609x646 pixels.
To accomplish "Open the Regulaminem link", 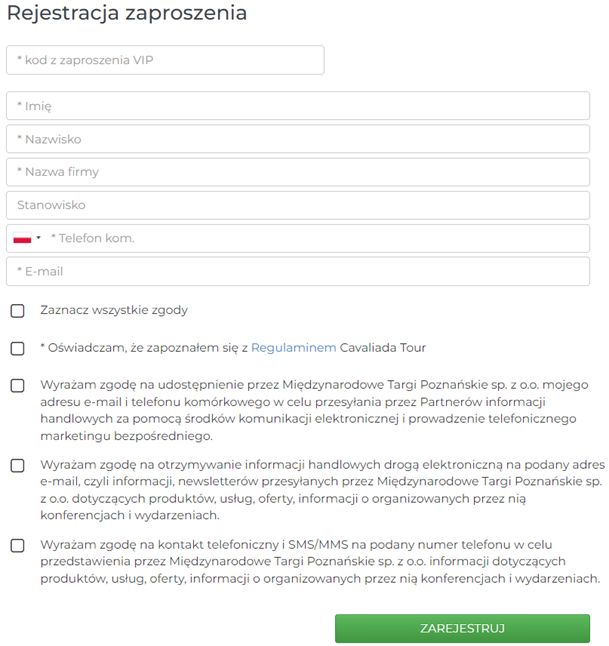I will coord(293,348).
